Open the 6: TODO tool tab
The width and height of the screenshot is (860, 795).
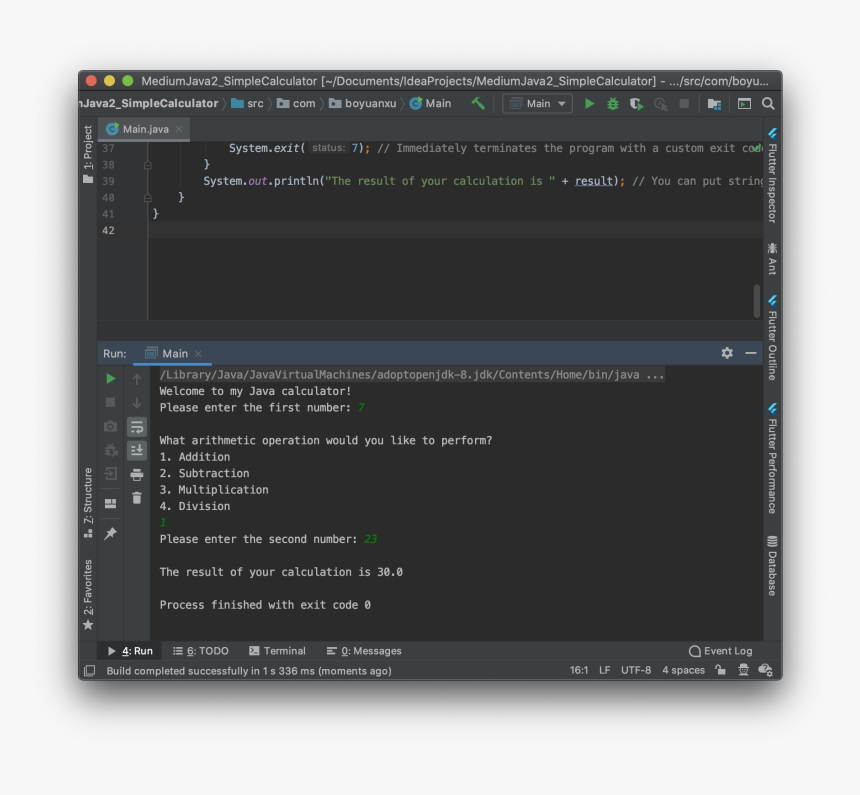(200, 651)
